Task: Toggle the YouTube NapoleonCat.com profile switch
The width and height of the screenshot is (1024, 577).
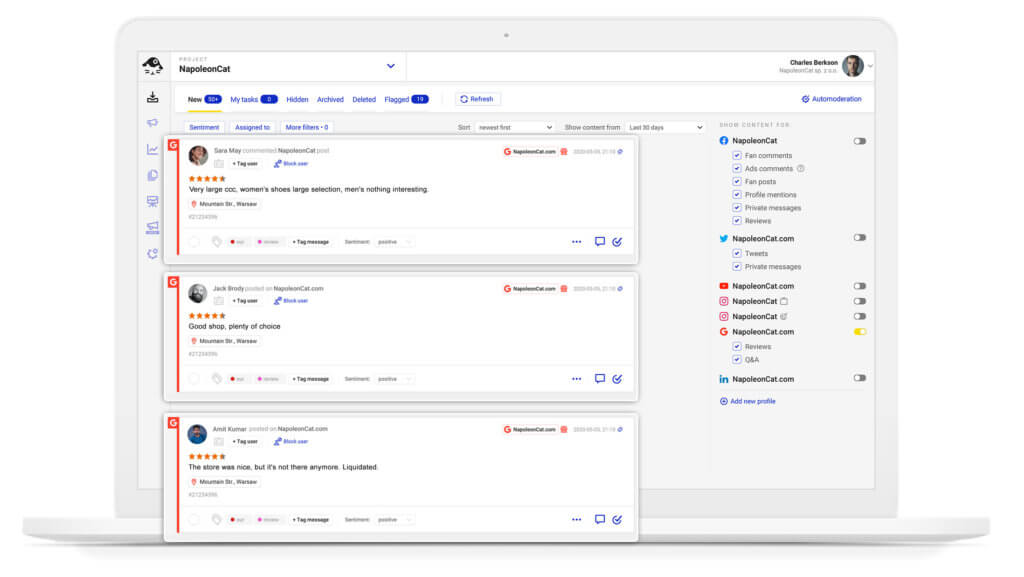Action: 859,286
